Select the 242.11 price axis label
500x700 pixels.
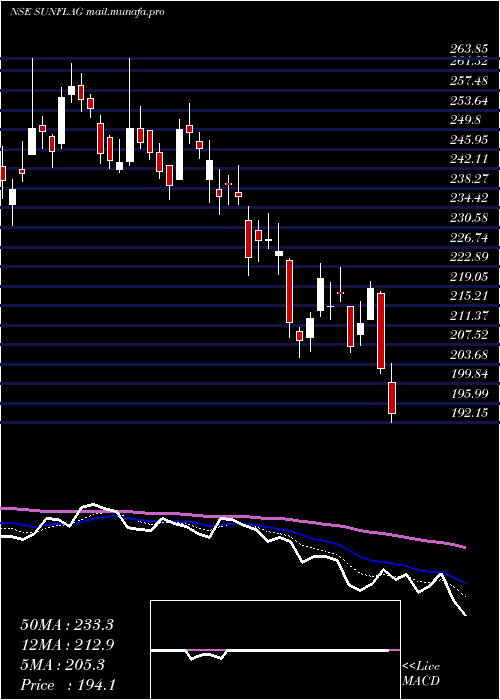pyautogui.click(x=469, y=159)
